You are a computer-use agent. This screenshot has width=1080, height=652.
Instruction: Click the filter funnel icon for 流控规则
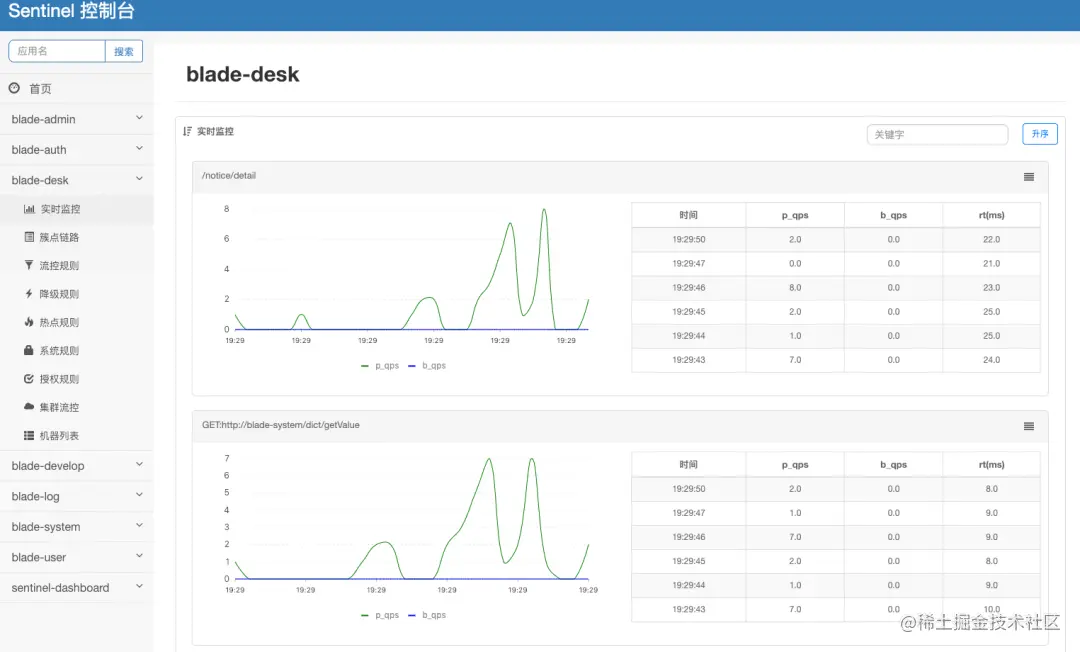(x=29, y=265)
